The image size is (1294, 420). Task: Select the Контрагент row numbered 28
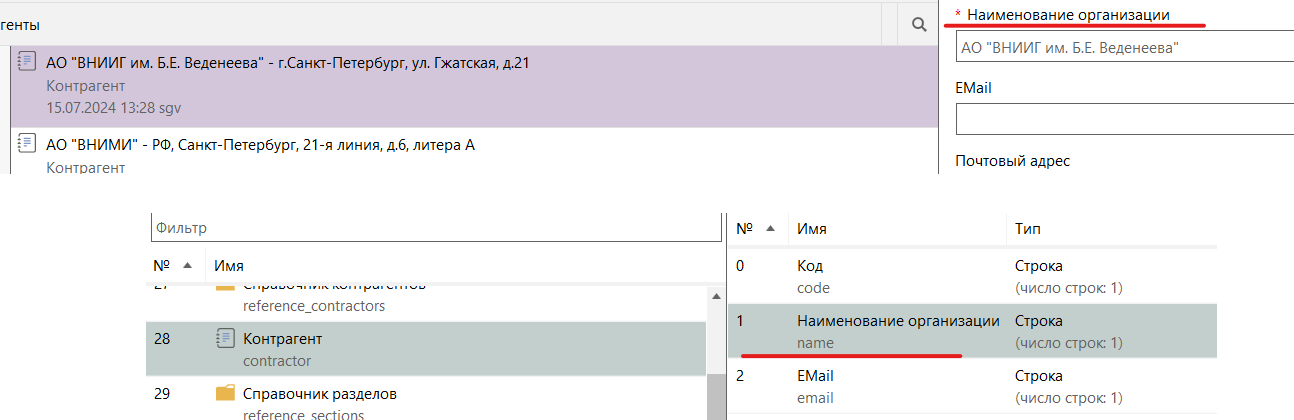(x=426, y=349)
